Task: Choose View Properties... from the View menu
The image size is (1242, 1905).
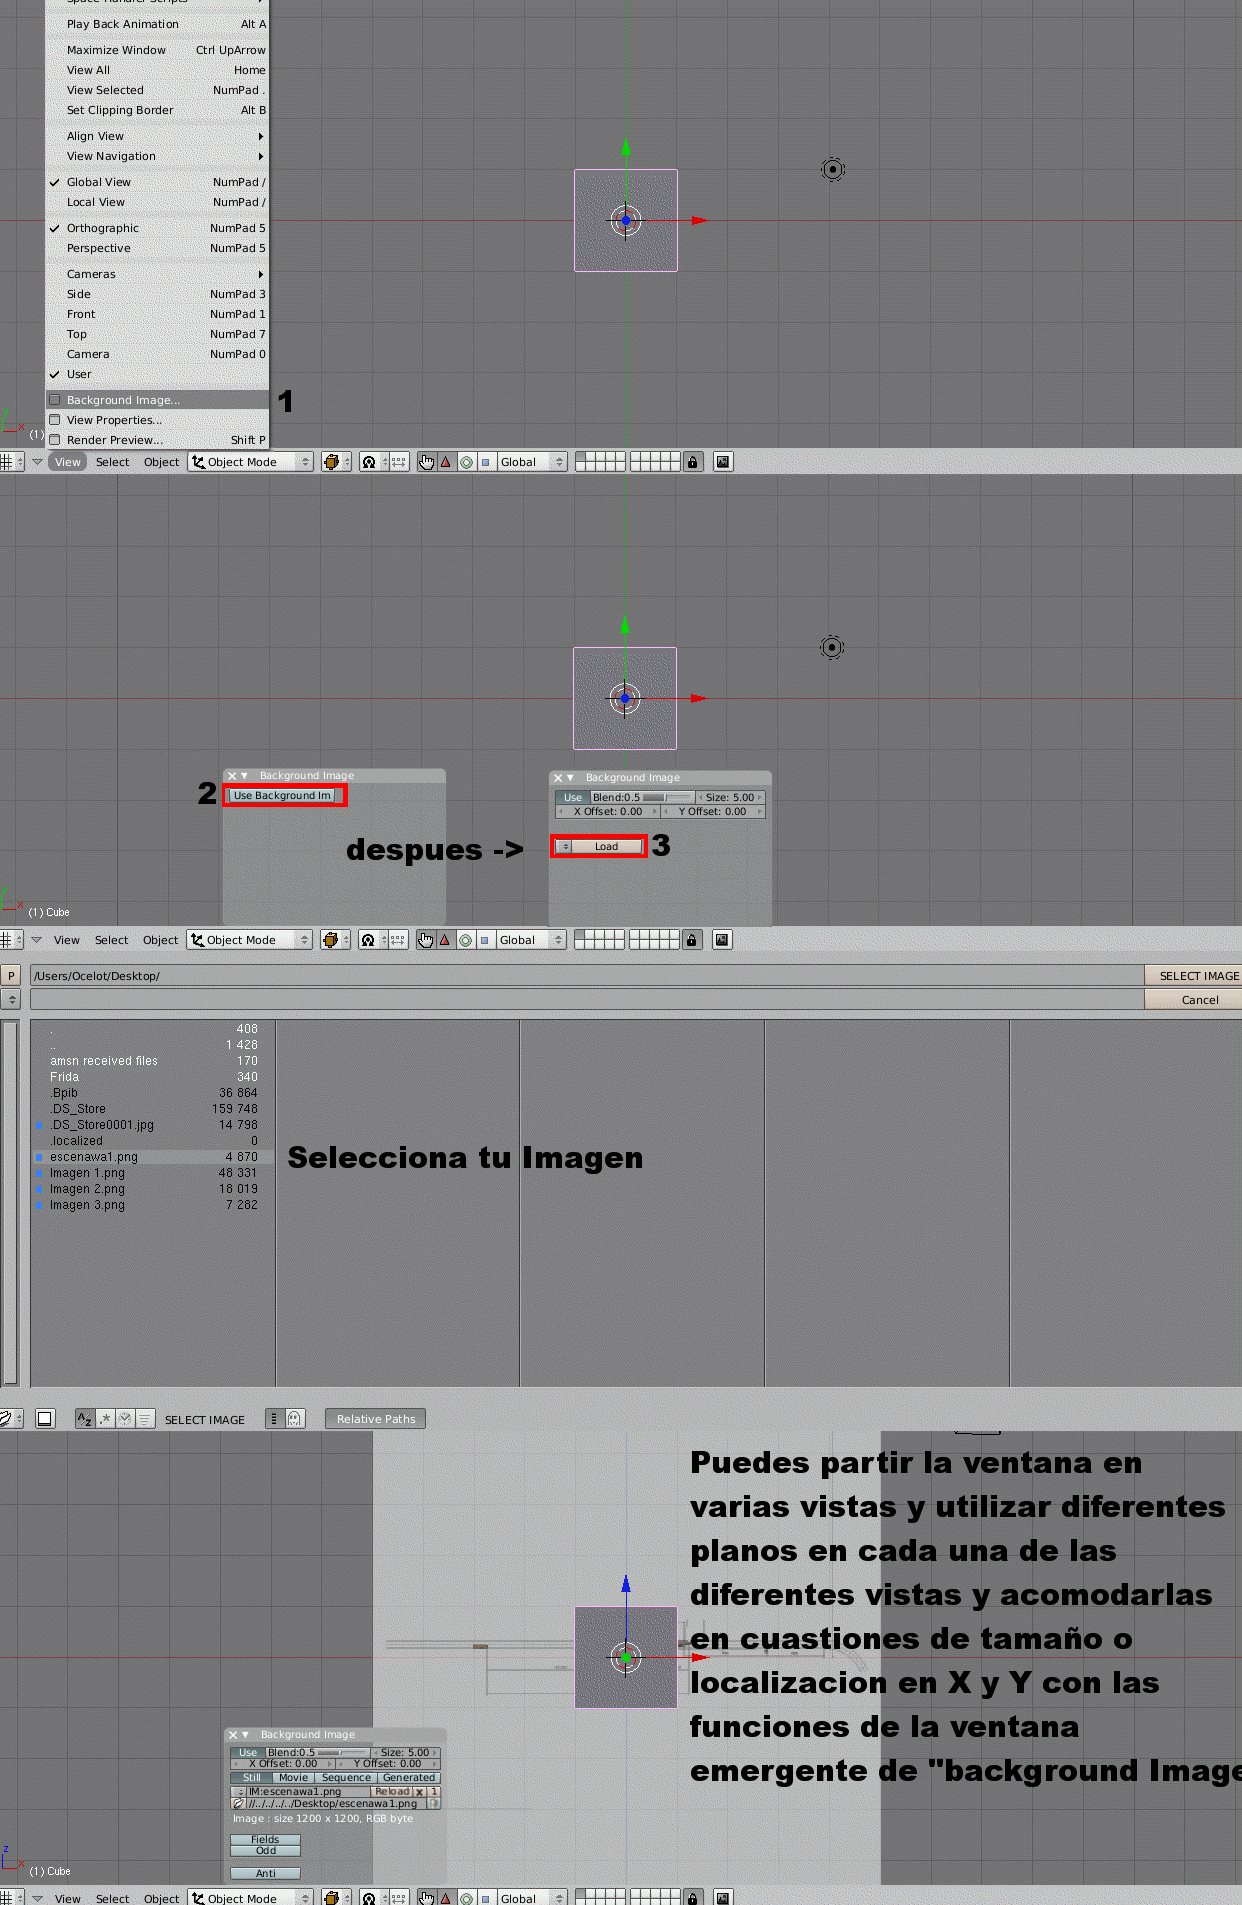Action: click(x=157, y=420)
